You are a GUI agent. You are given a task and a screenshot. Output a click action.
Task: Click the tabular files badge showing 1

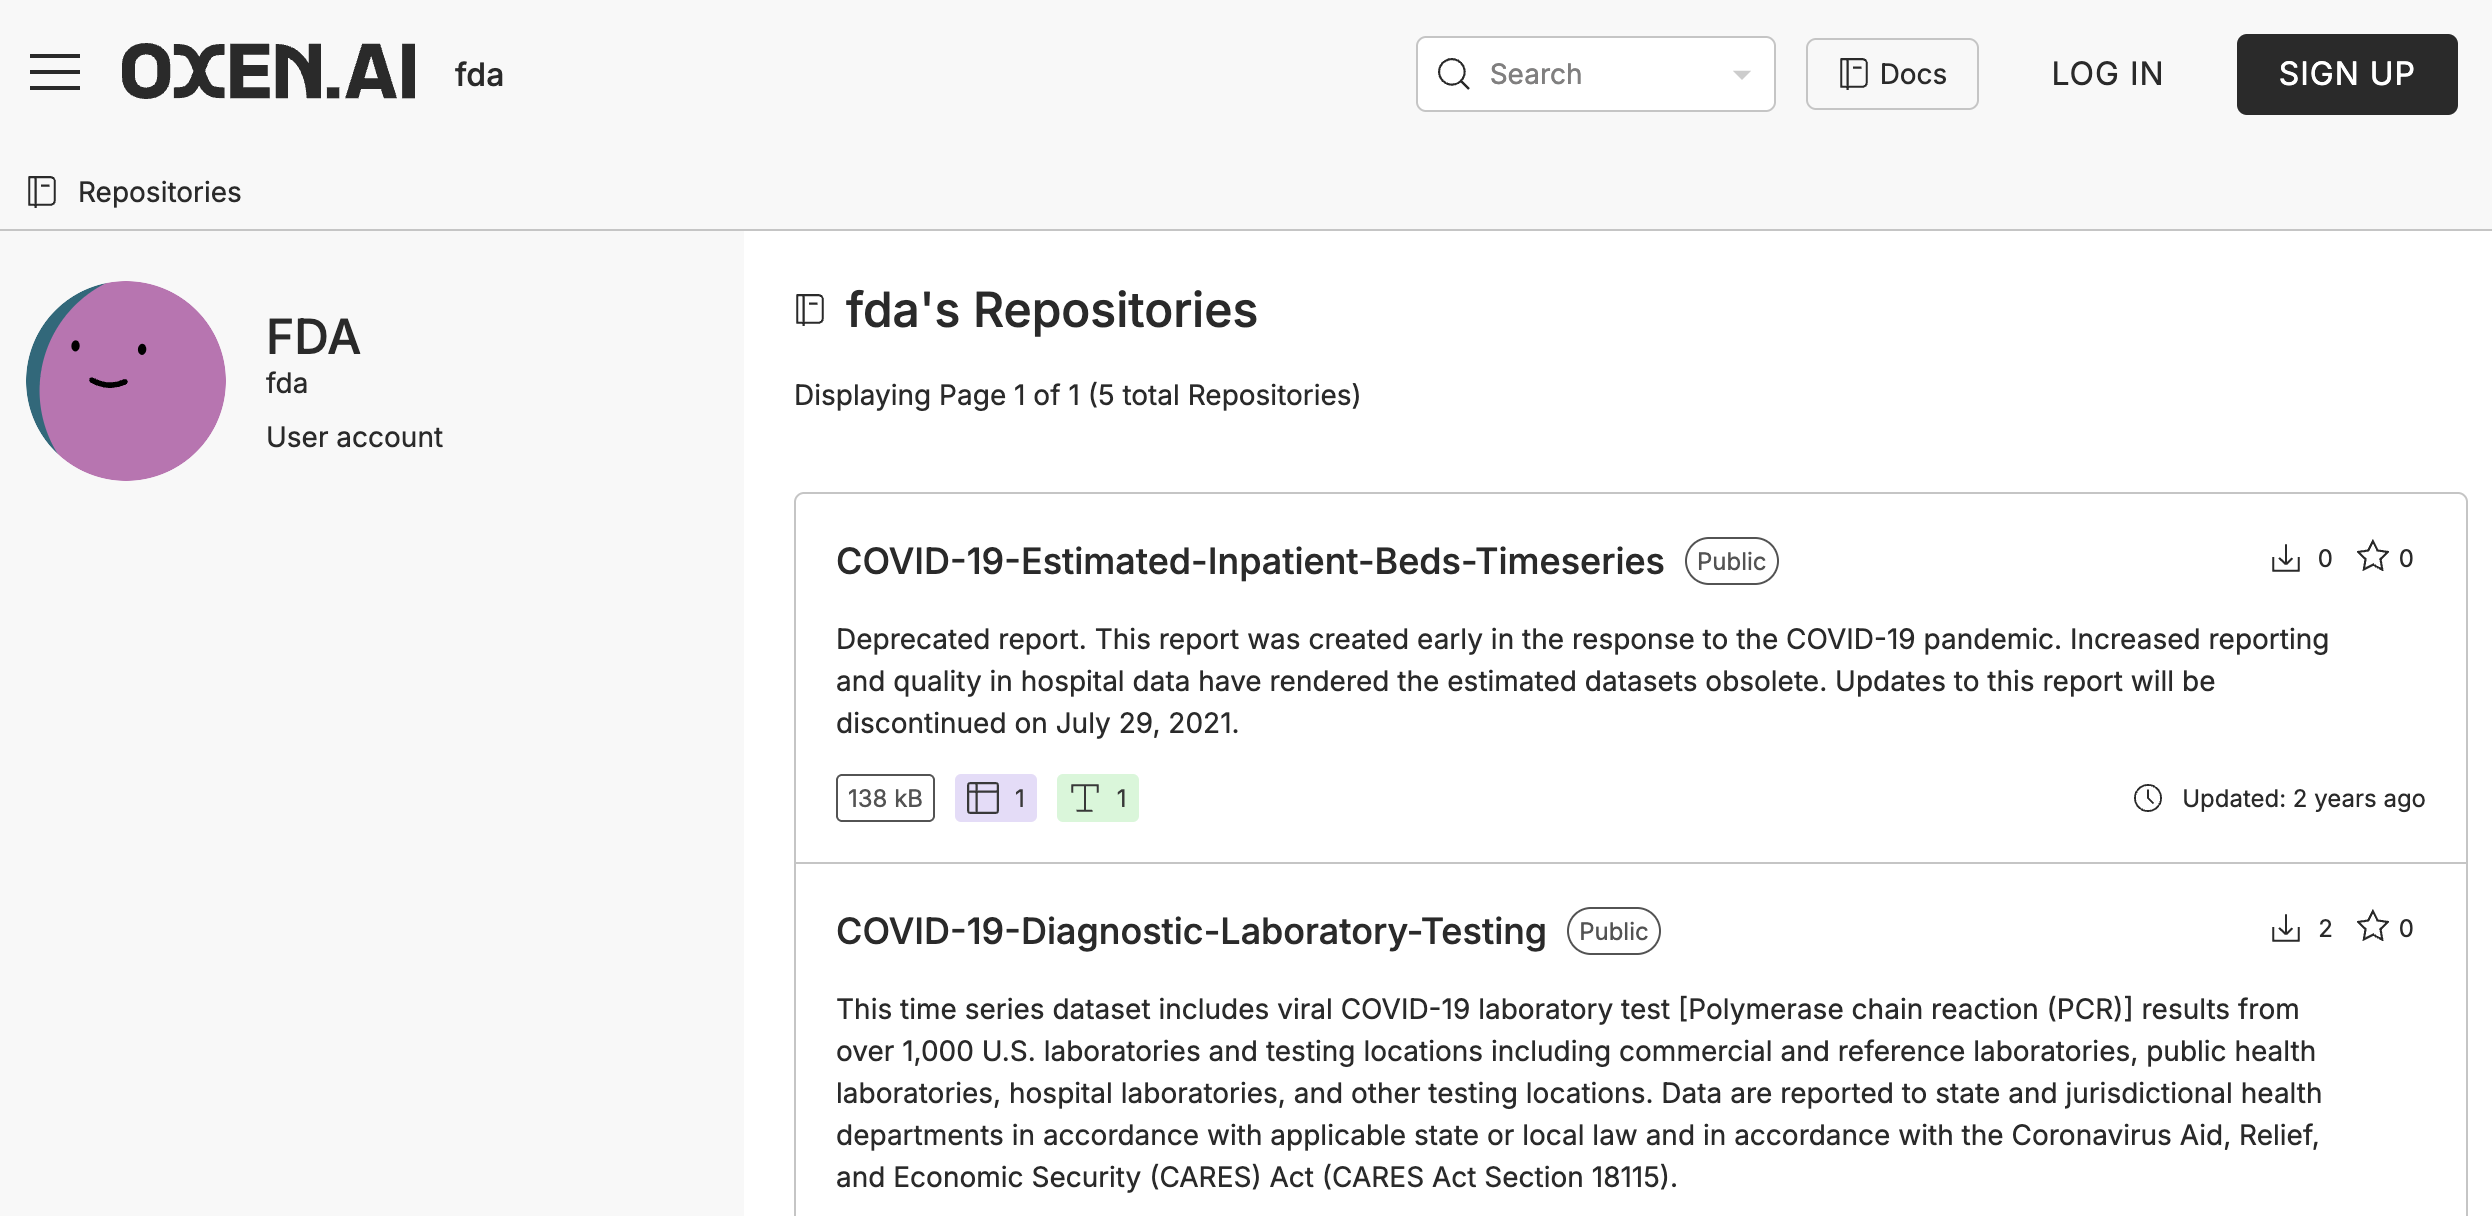click(995, 798)
